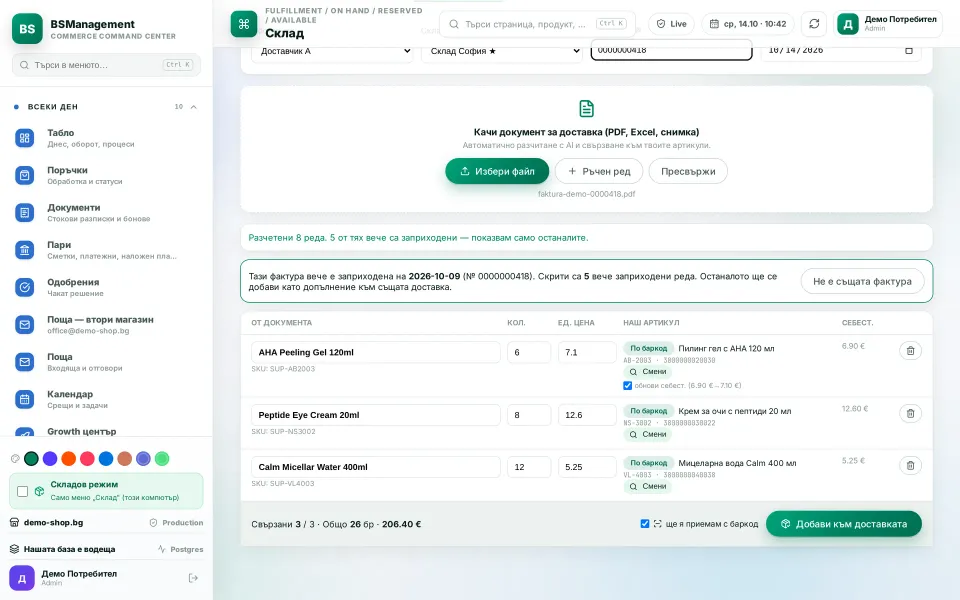Click the invoice number field 0000000418

[672, 50]
